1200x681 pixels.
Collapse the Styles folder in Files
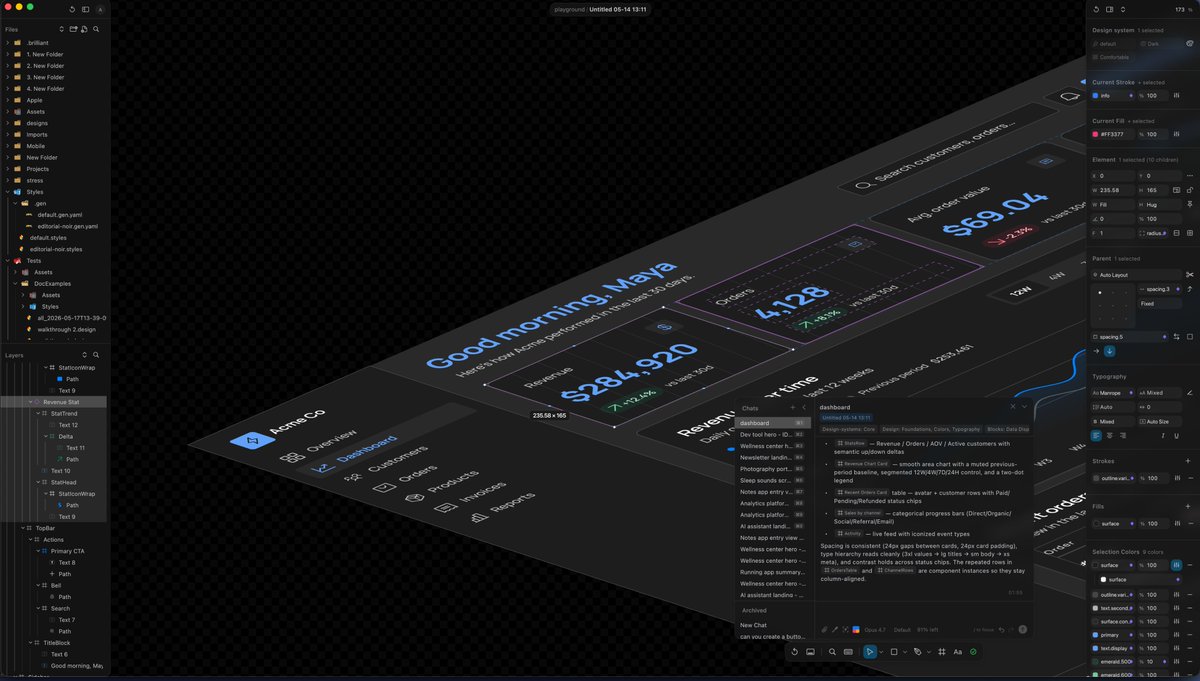click(7, 191)
